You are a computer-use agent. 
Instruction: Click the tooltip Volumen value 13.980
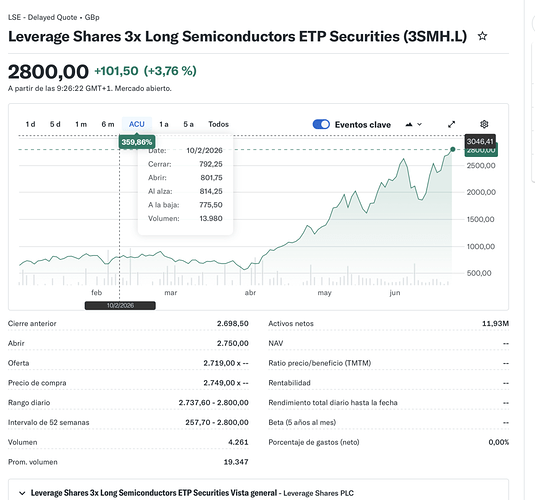[211, 219]
